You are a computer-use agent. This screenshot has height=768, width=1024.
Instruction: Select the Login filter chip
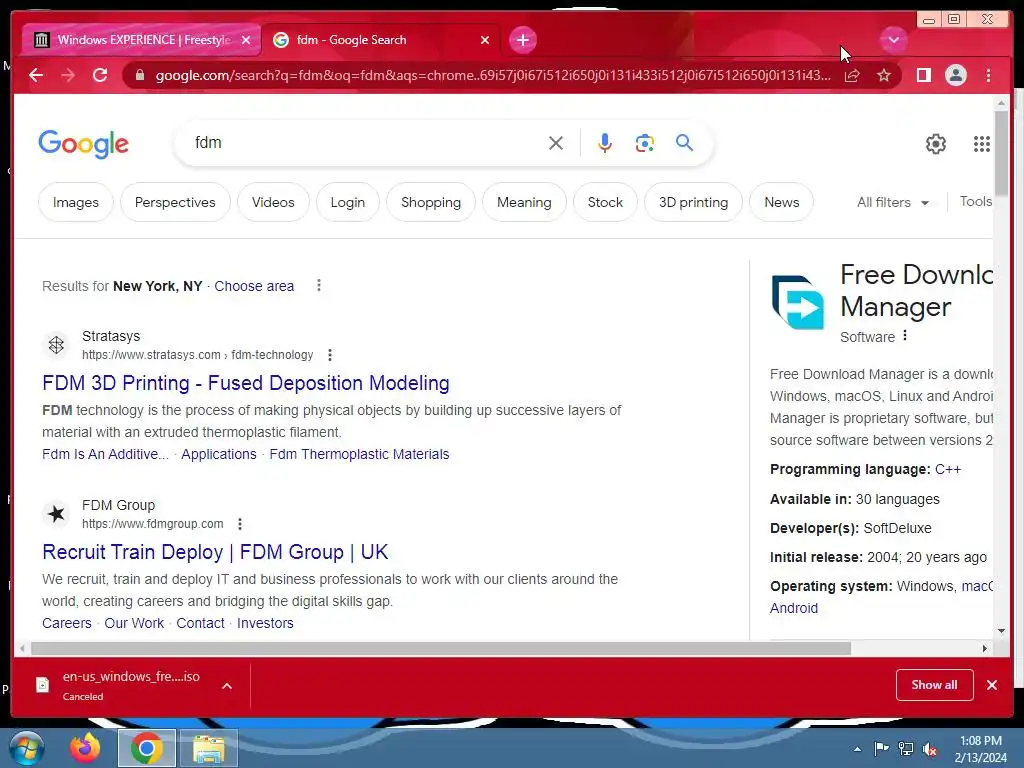tap(347, 202)
